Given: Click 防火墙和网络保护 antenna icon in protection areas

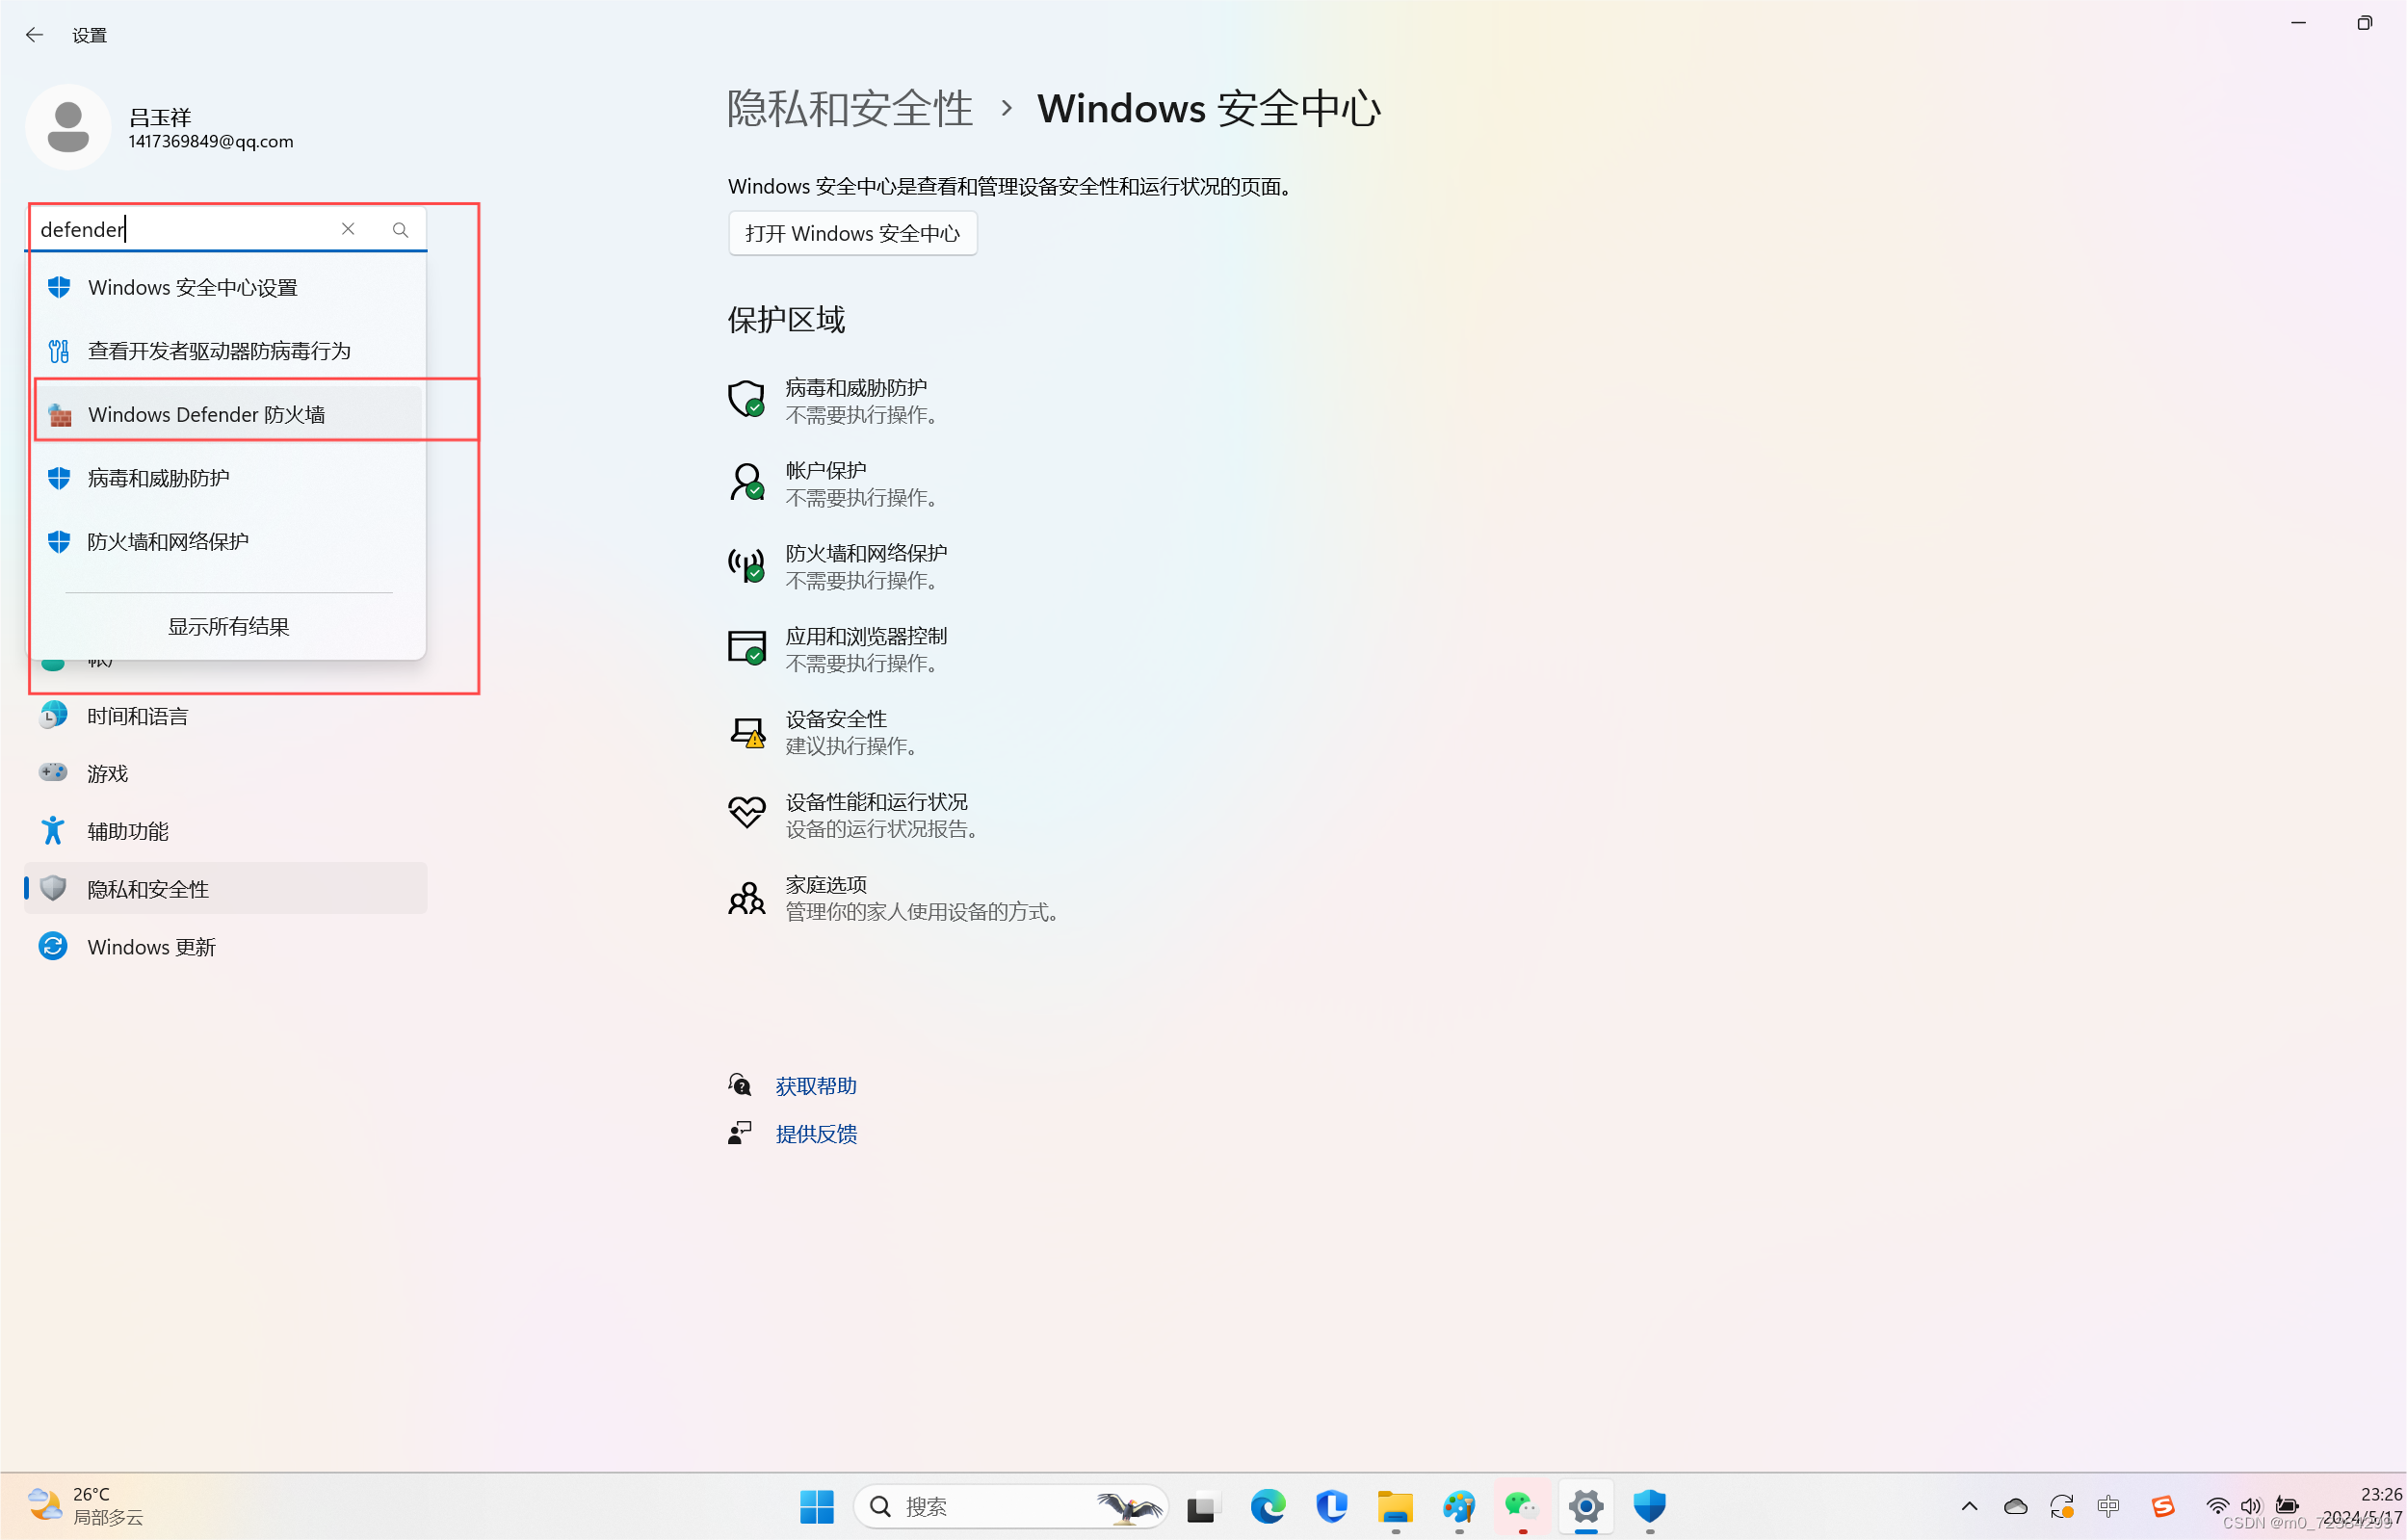Looking at the screenshot, I should 746,566.
